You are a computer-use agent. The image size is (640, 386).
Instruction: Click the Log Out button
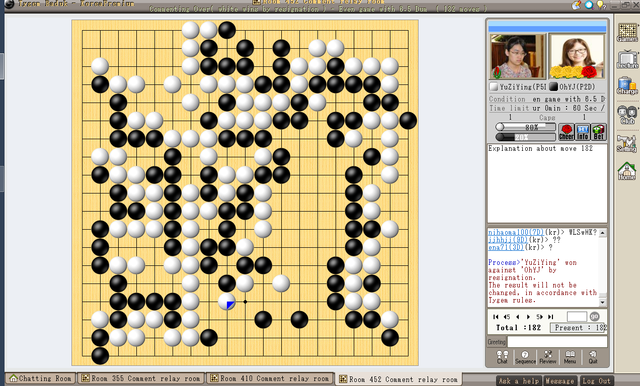[x=596, y=381]
